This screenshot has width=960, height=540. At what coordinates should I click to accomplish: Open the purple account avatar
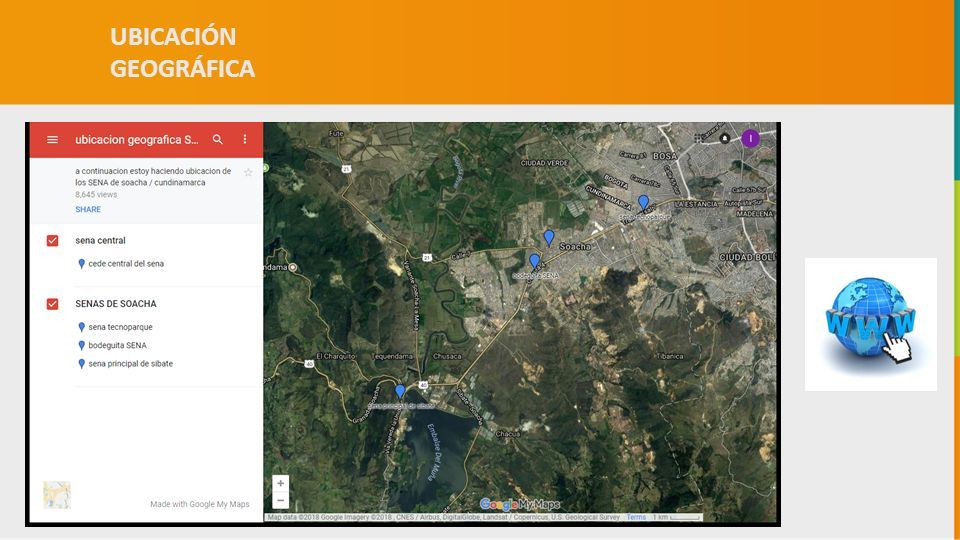pyautogui.click(x=751, y=139)
